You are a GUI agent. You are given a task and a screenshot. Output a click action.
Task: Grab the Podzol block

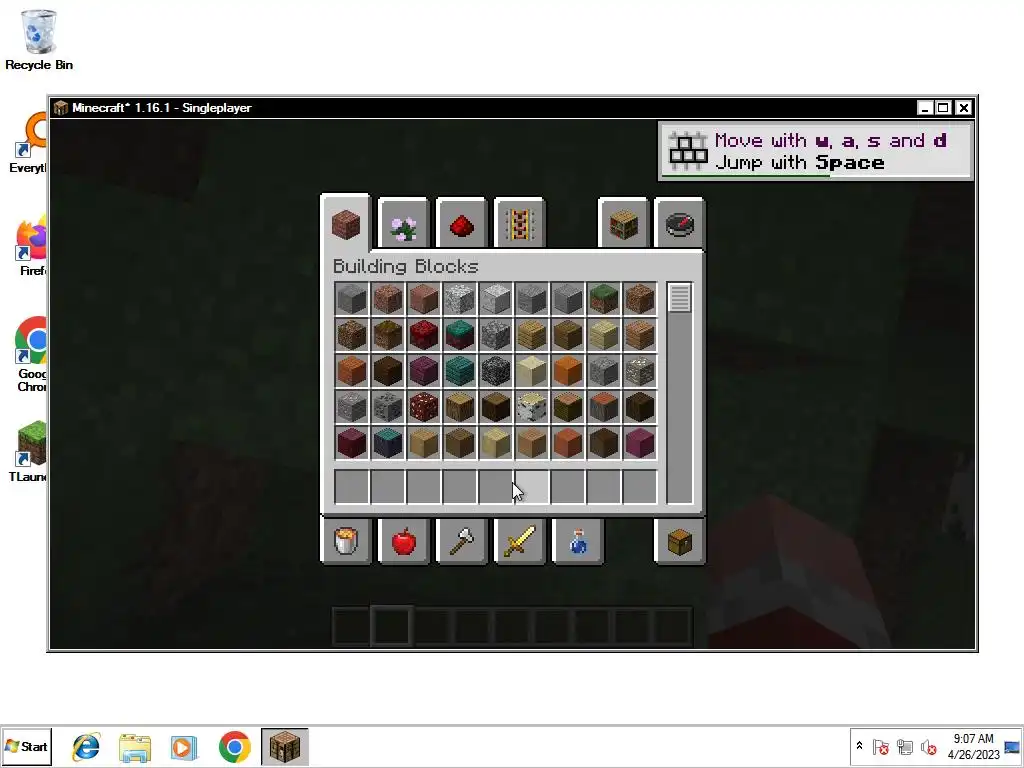[388, 335]
